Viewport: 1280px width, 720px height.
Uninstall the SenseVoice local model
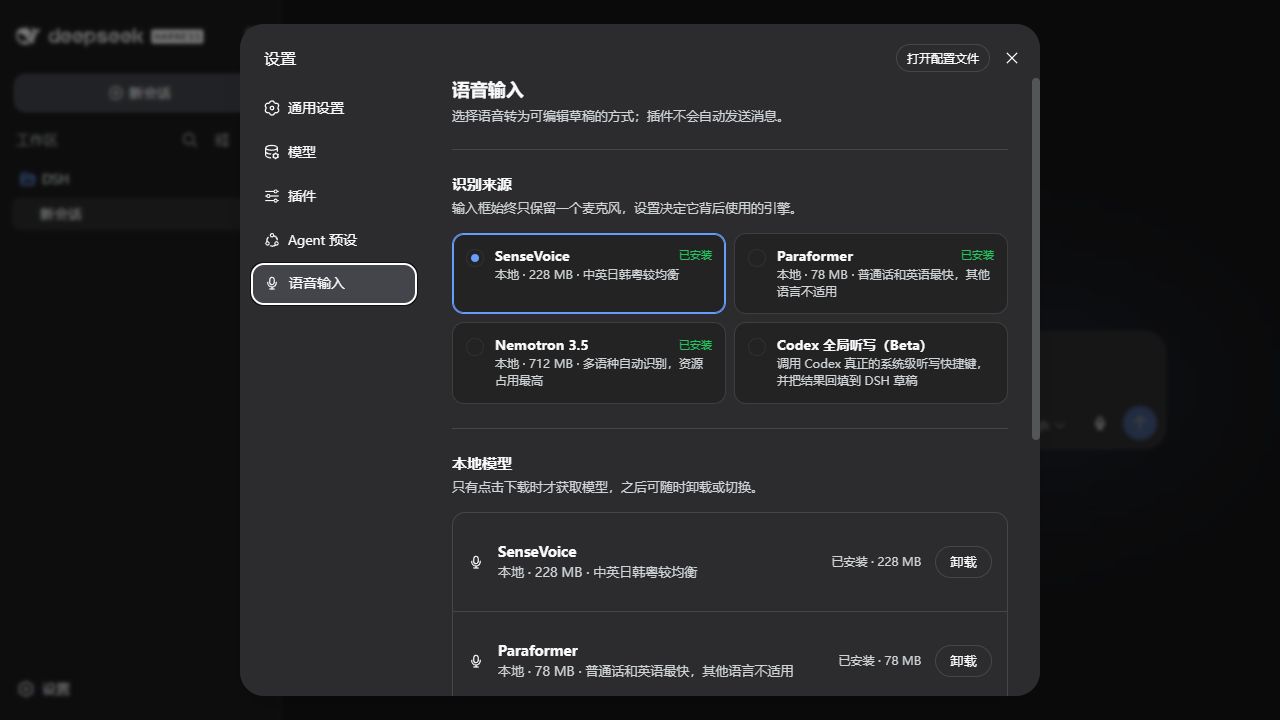point(963,562)
